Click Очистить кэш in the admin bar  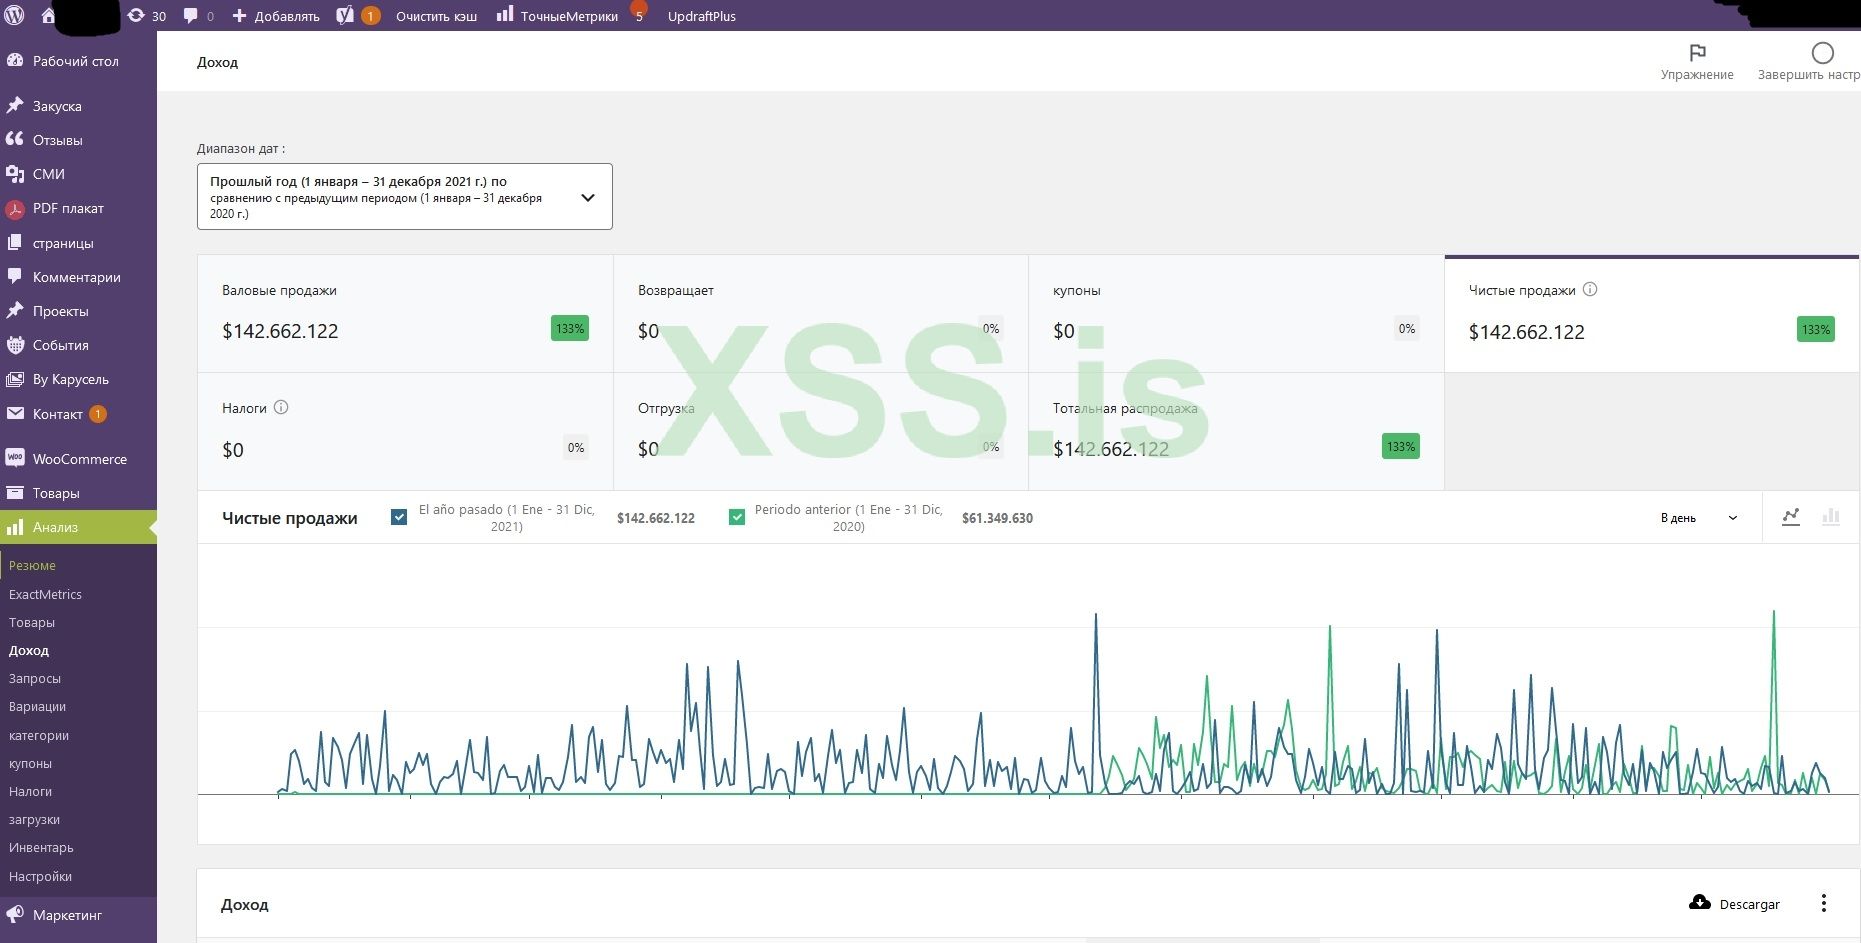(x=436, y=16)
